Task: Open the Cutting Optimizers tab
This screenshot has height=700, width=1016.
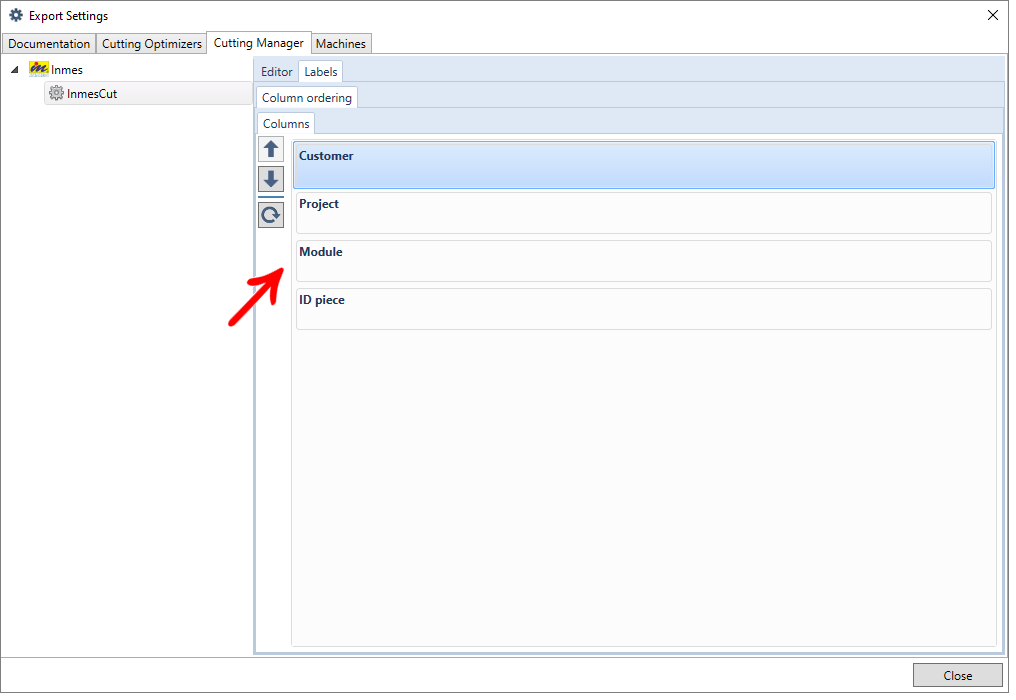Action: coord(152,43)
